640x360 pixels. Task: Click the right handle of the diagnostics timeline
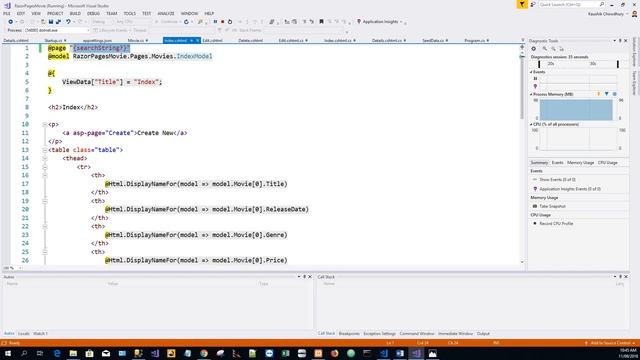(618, 64)
